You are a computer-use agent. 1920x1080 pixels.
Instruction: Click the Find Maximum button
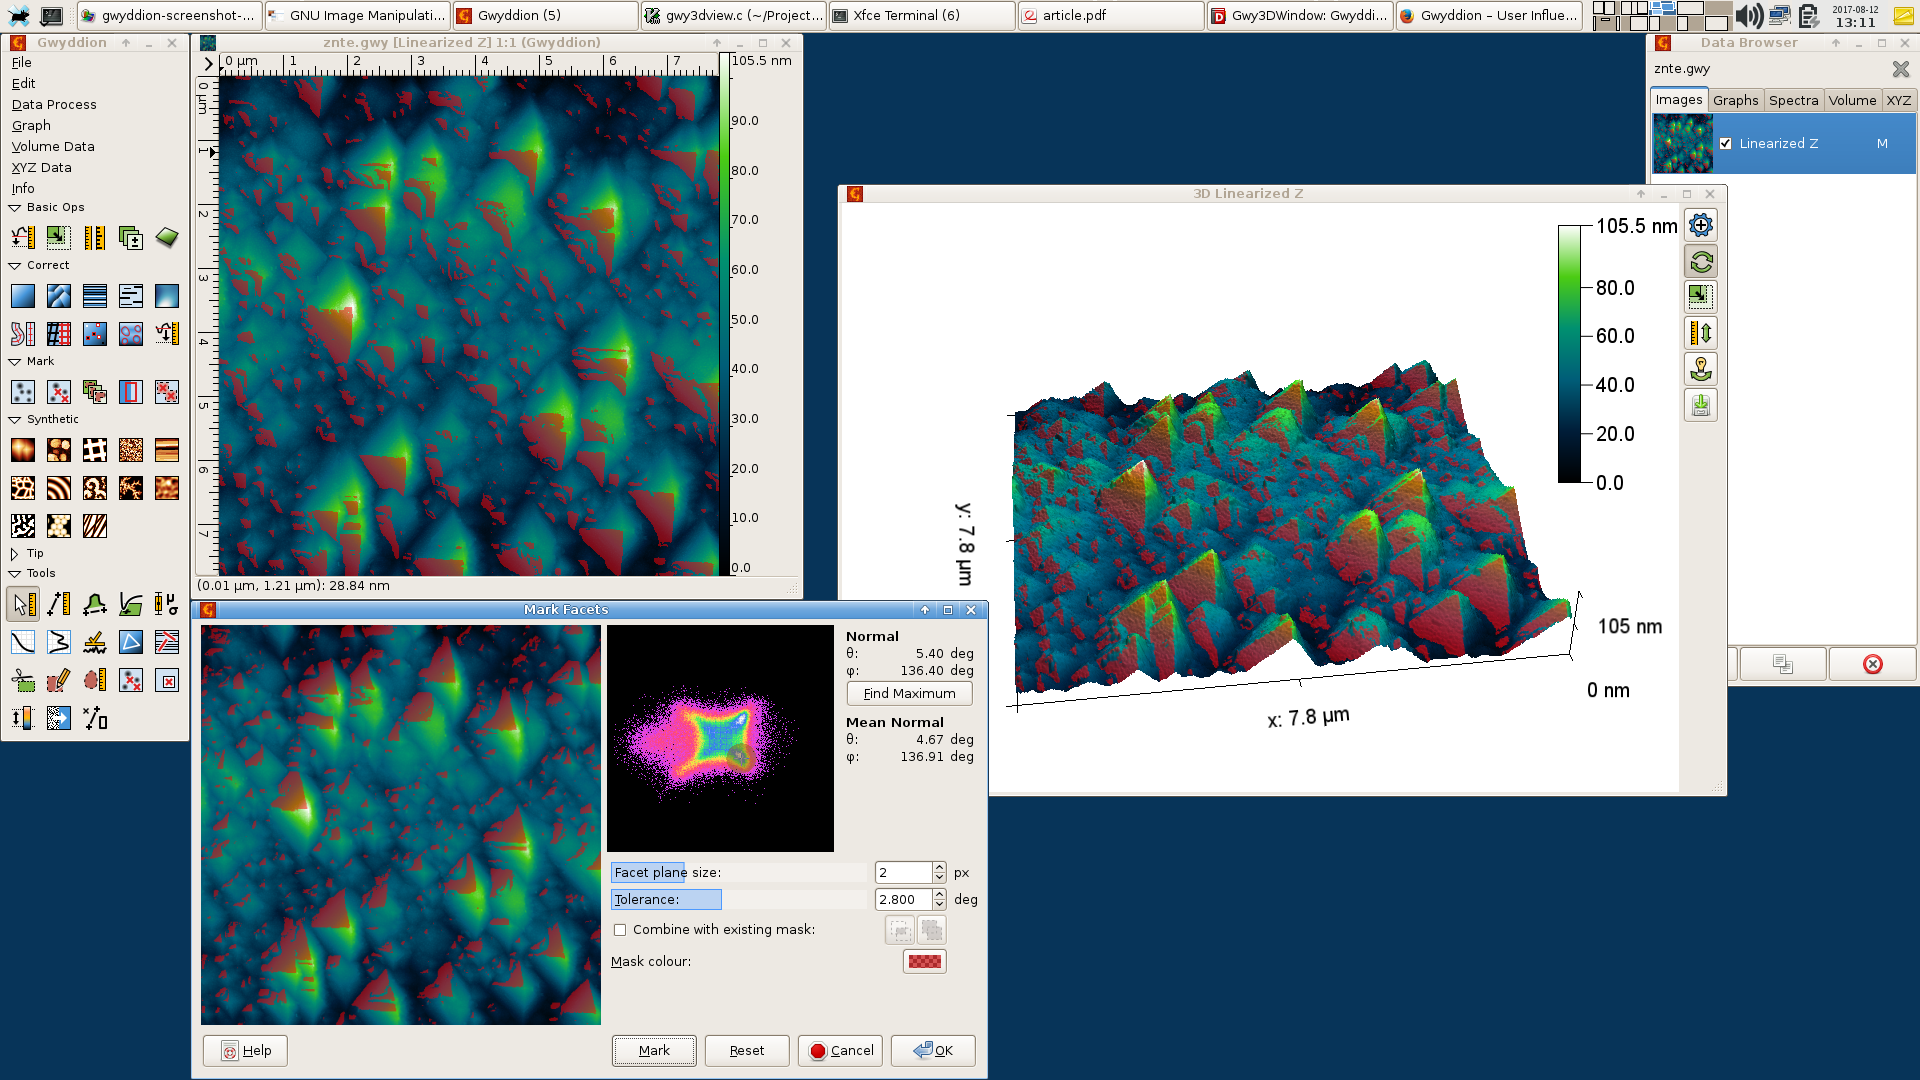coord(909,693)
